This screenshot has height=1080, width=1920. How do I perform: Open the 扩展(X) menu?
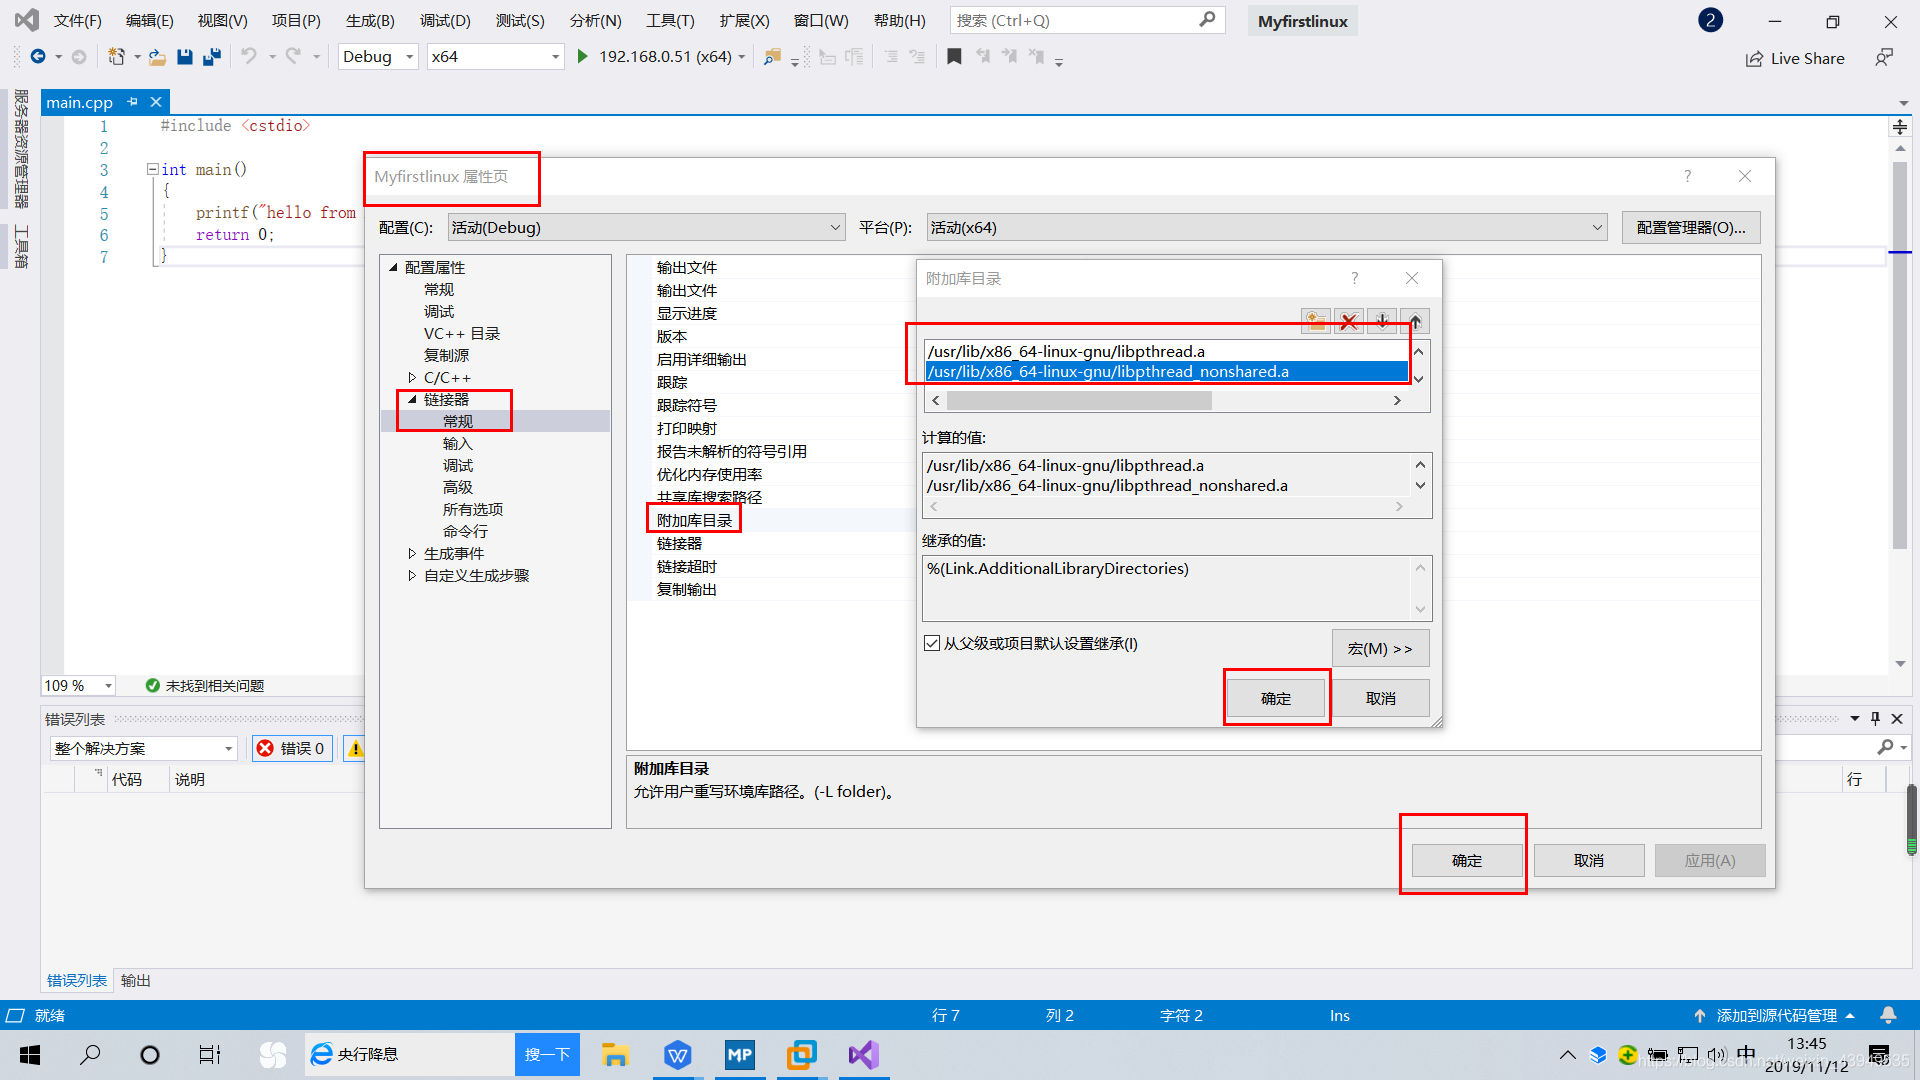click(744, 20)
